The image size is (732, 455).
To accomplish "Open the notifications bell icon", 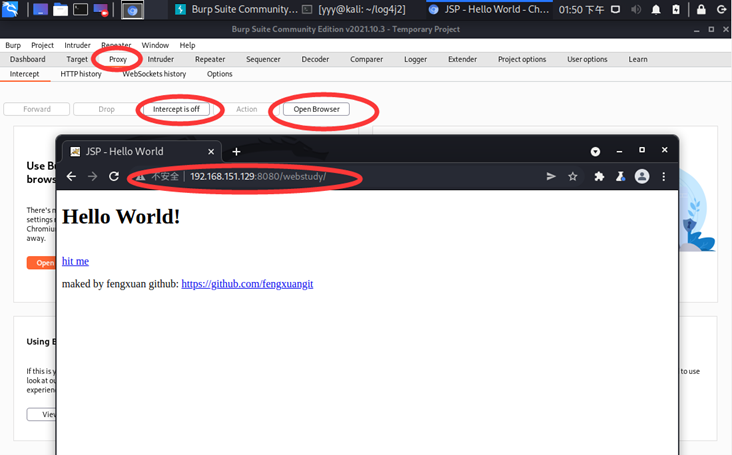I will pos(656,9).
